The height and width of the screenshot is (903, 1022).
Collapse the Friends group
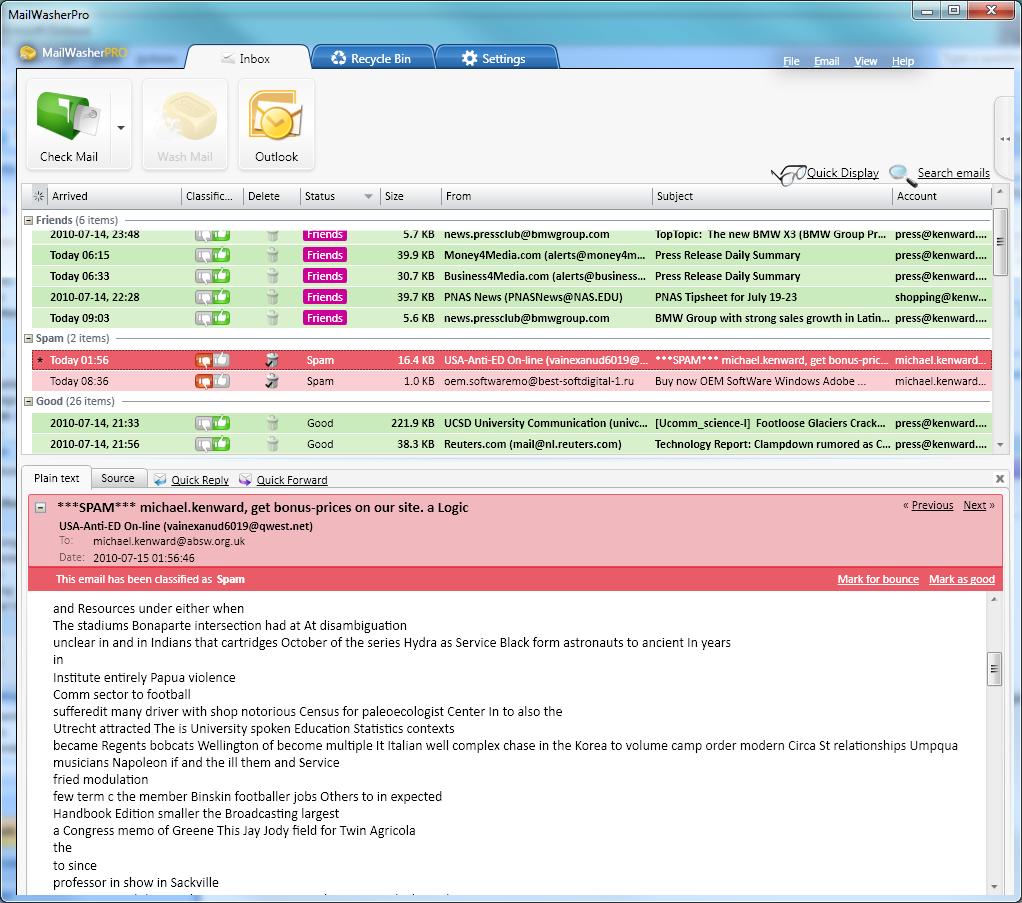(28, 220)
